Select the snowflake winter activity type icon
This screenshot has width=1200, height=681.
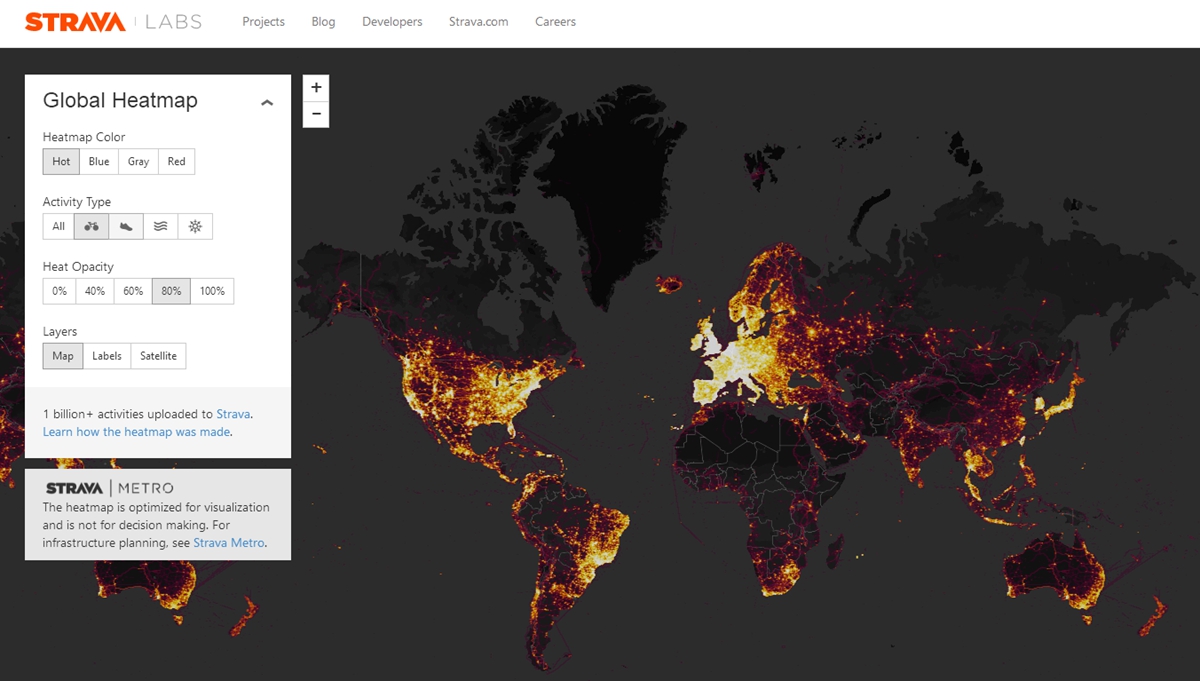point(195,227)
